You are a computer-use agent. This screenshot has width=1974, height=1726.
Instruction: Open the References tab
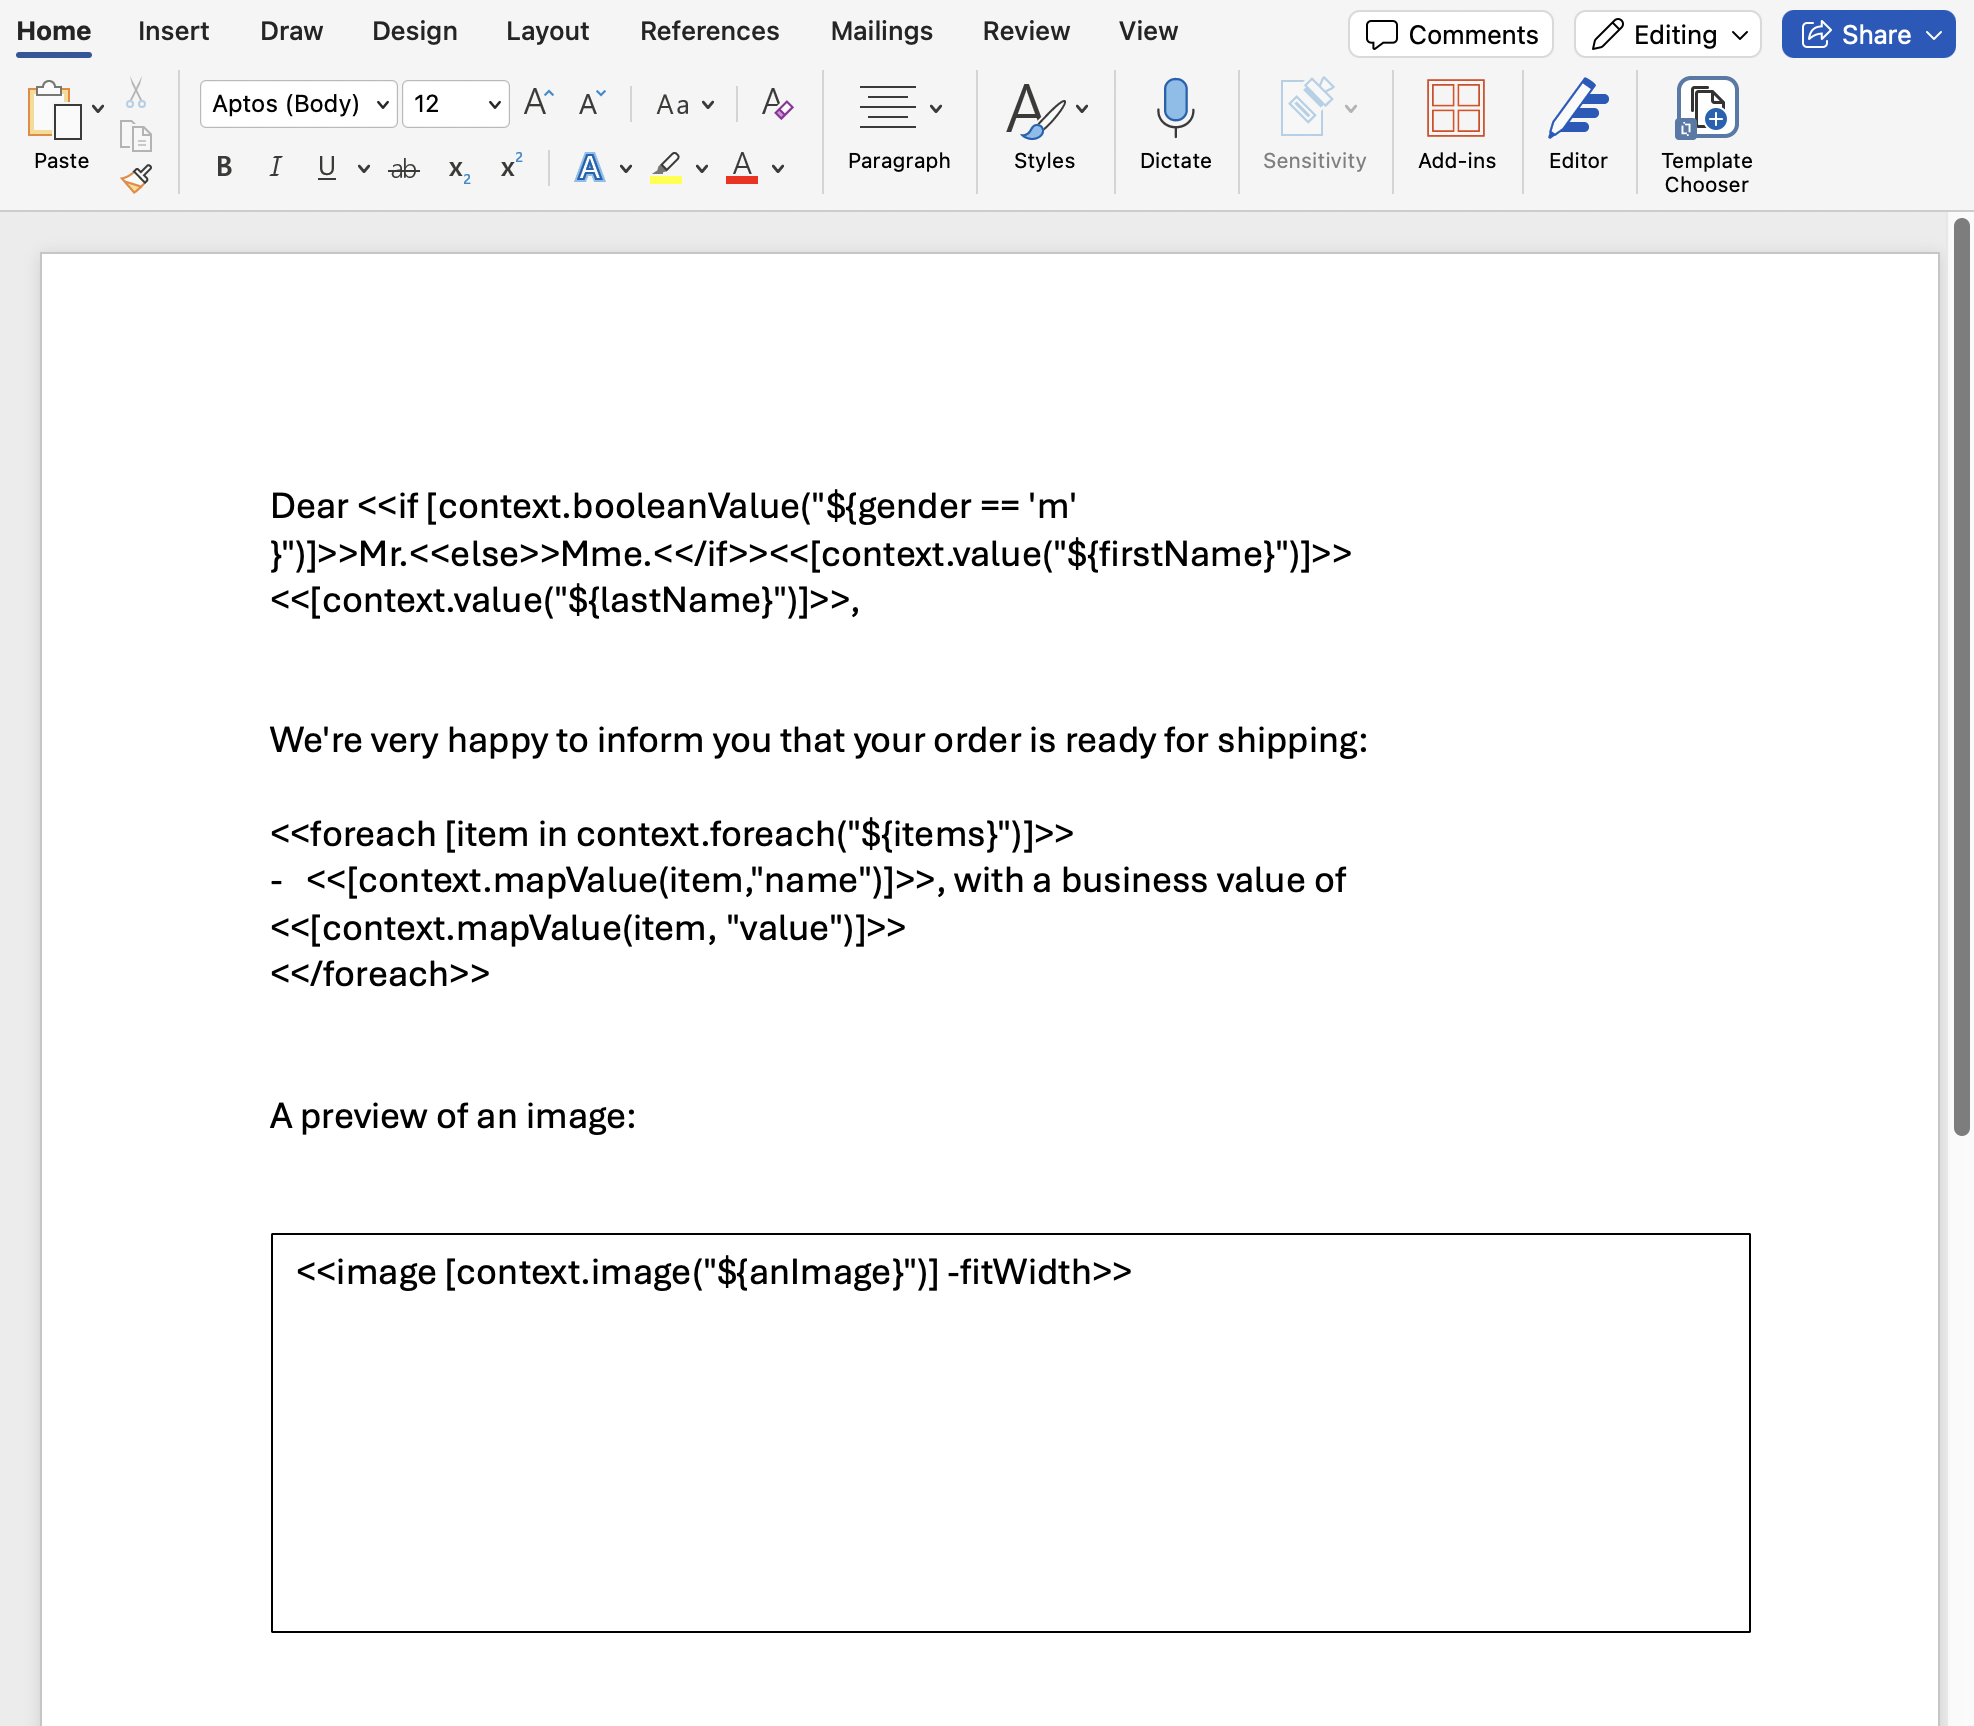click(710, 30)
